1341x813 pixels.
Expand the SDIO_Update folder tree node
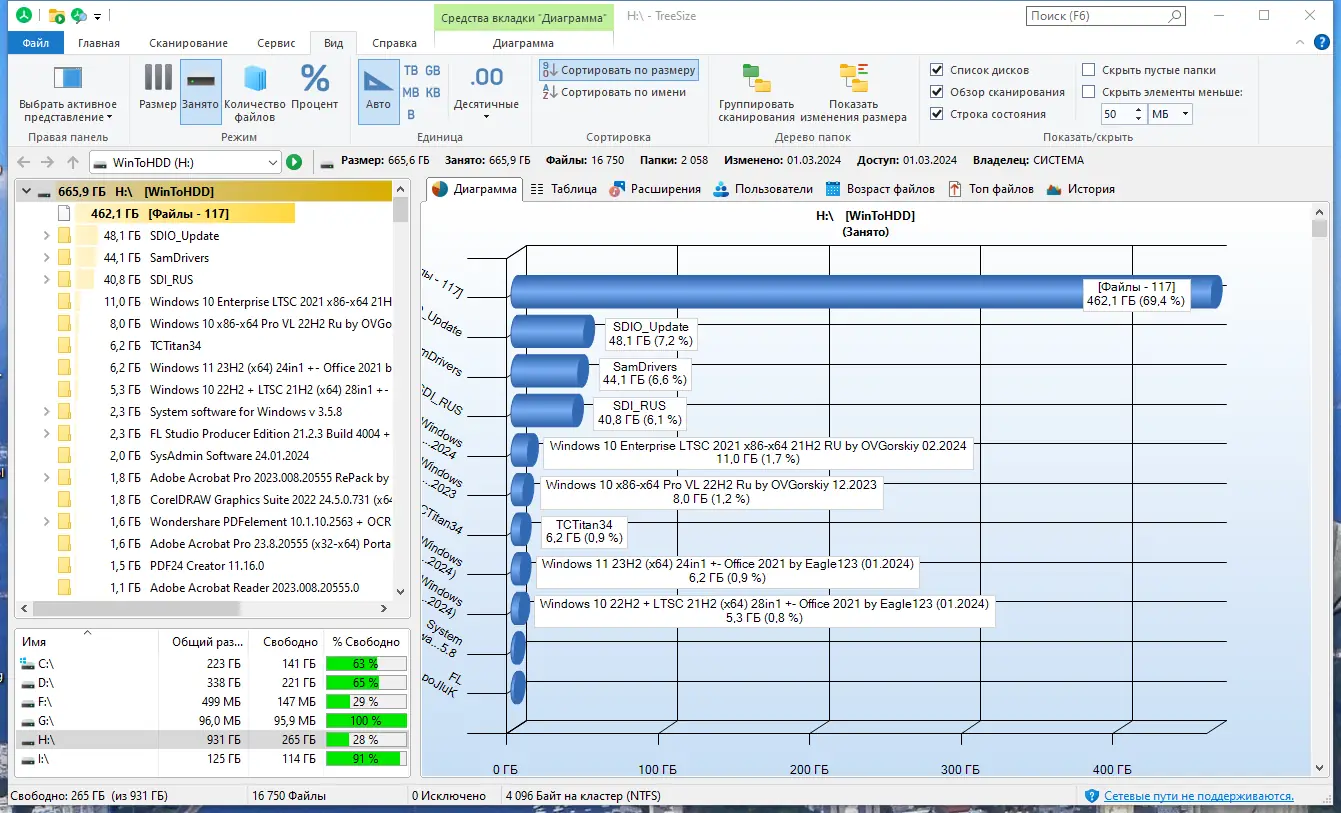click(x=46, y=236)
